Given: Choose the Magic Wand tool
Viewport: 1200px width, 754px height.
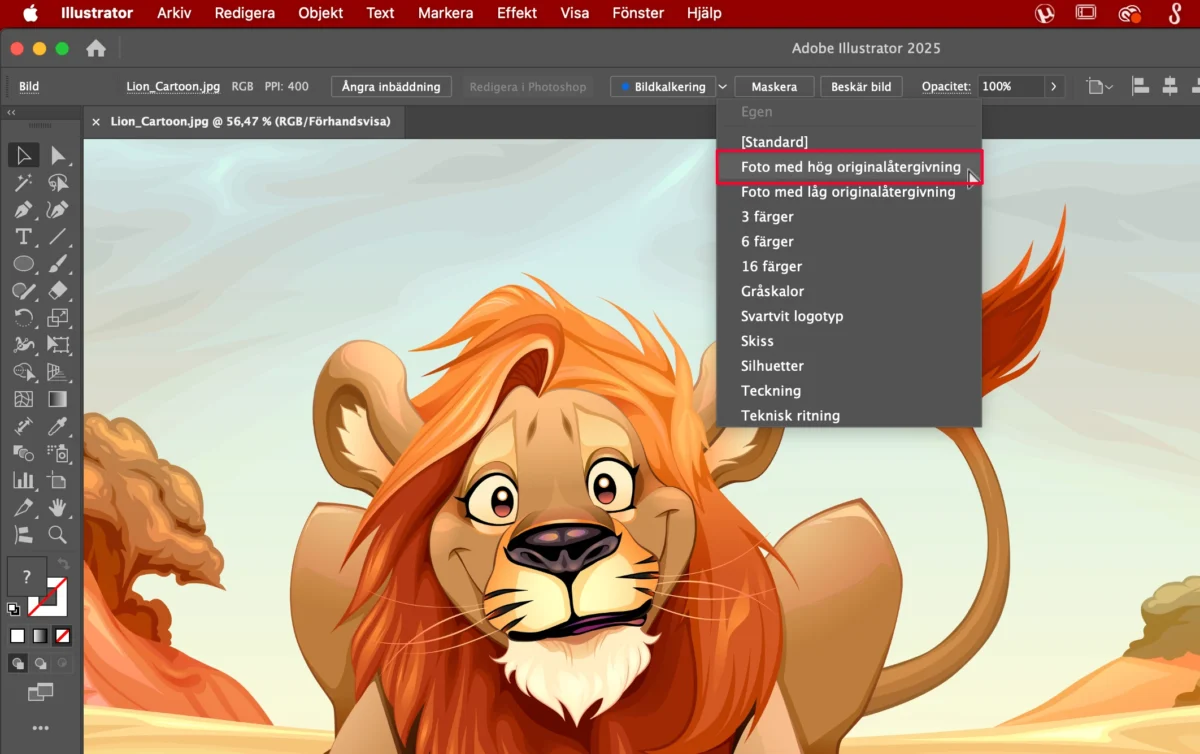Looking at the screenshot, I should tap(24, 182).
